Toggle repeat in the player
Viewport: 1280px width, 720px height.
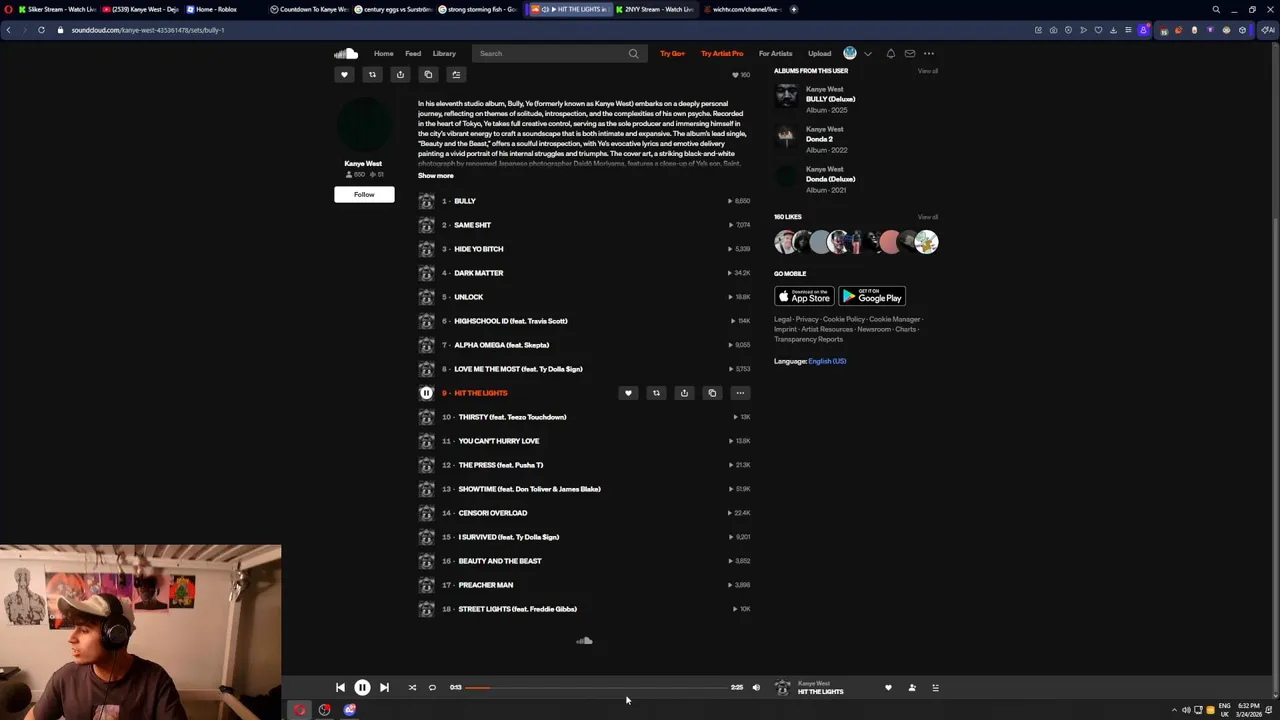[432, 688]
